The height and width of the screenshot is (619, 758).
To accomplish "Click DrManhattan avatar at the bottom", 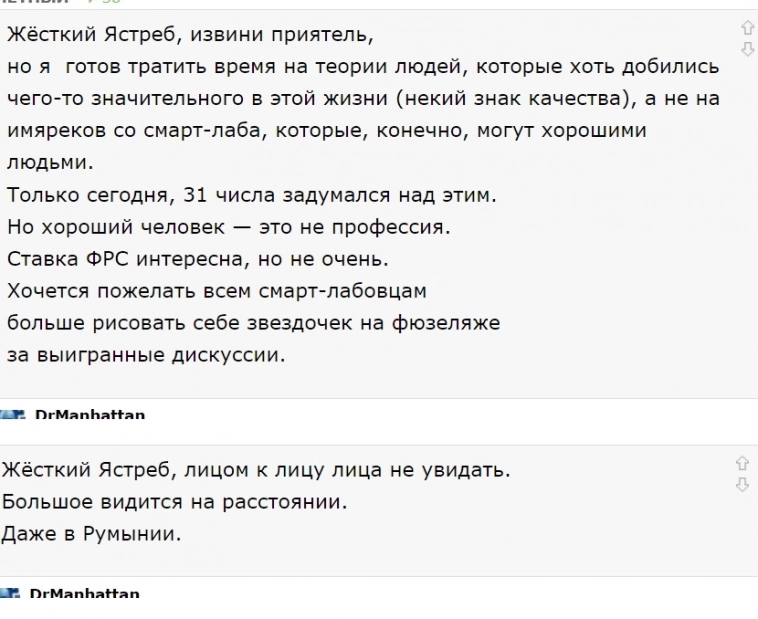I will 12,594.
